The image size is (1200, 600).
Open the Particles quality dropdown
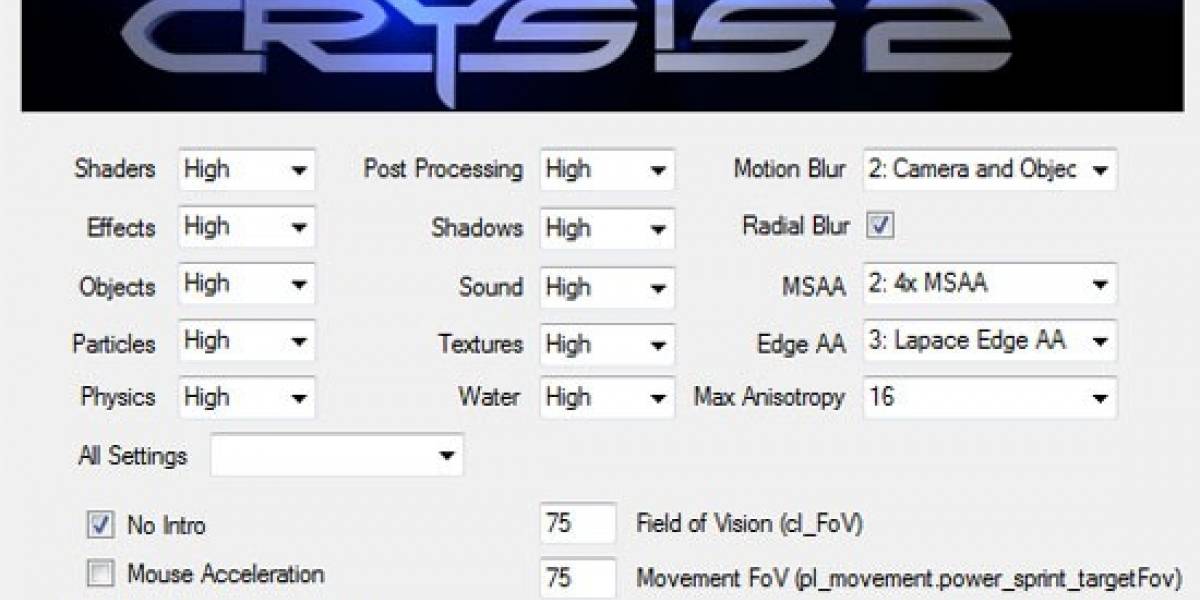(x=247, y=341)
